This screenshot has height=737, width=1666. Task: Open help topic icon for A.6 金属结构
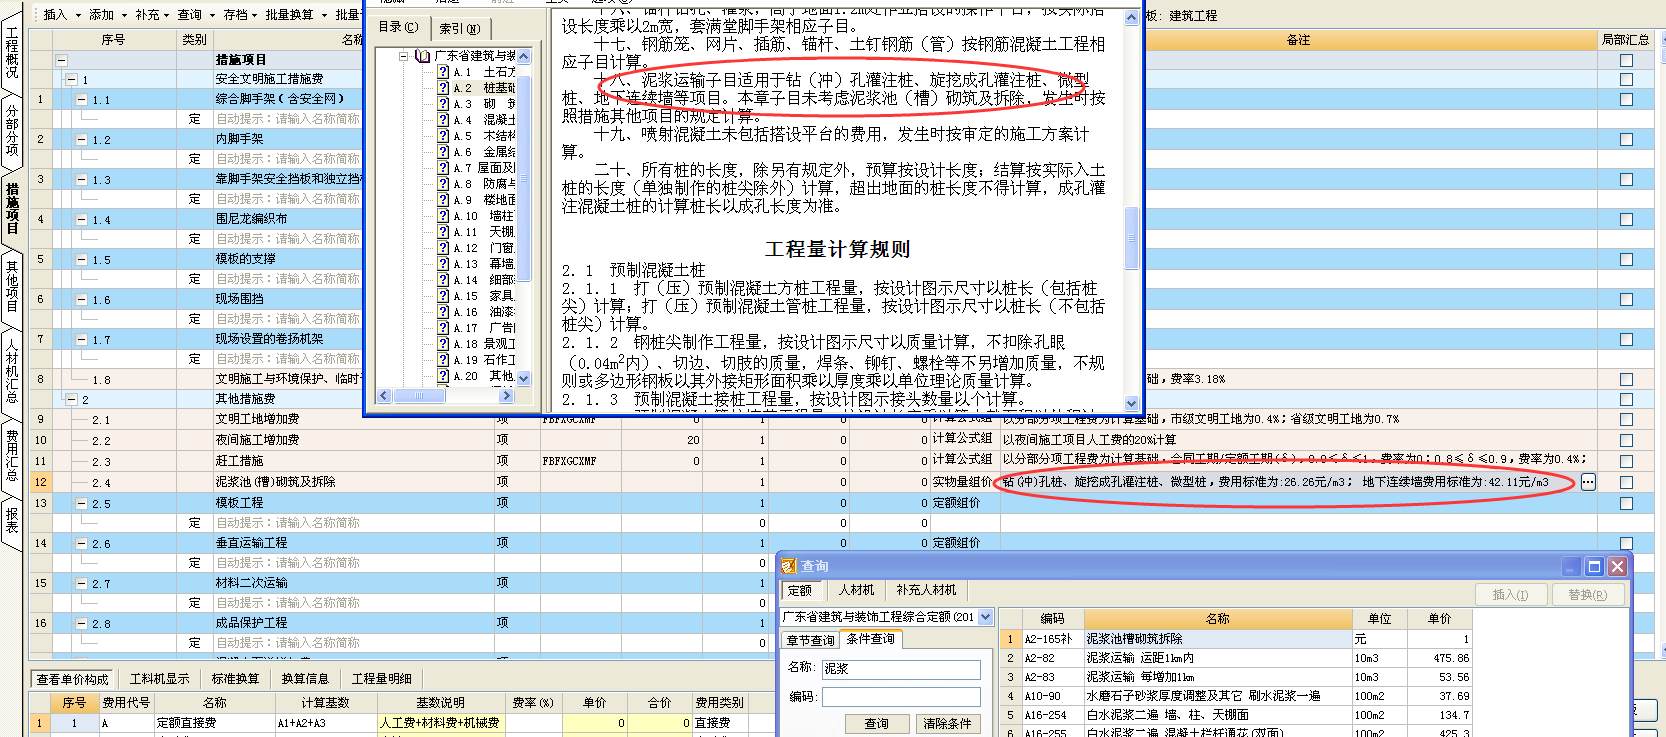click(x=443, y=152)
